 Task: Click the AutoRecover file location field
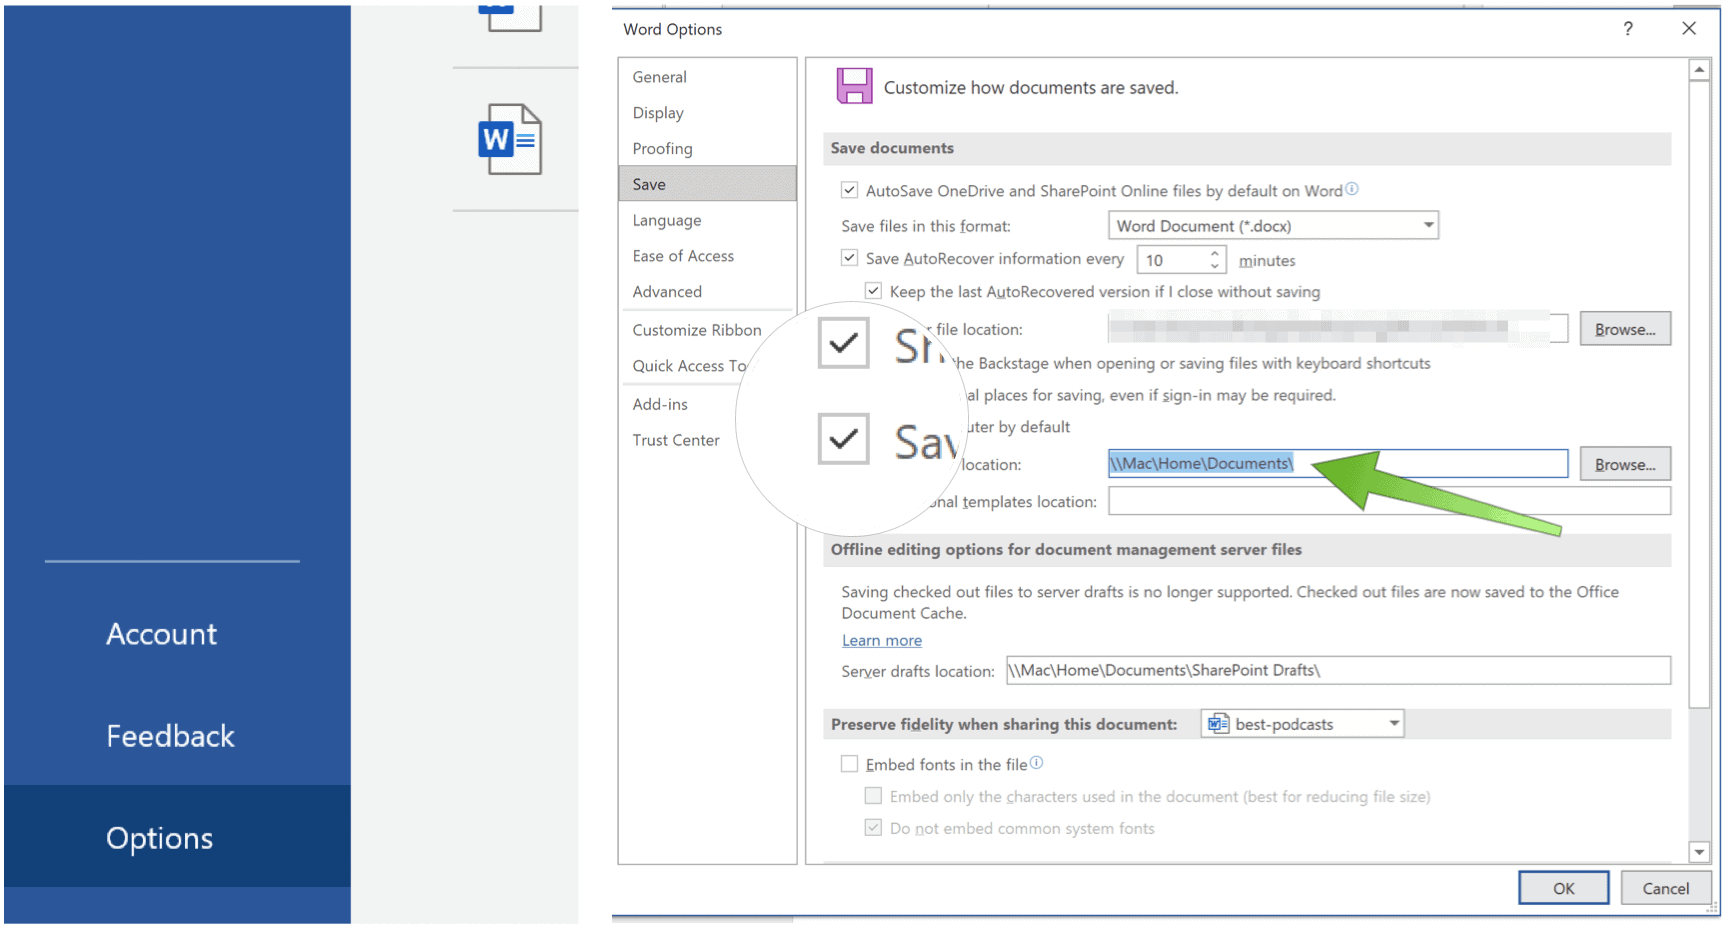click(x=1338, y=327)
